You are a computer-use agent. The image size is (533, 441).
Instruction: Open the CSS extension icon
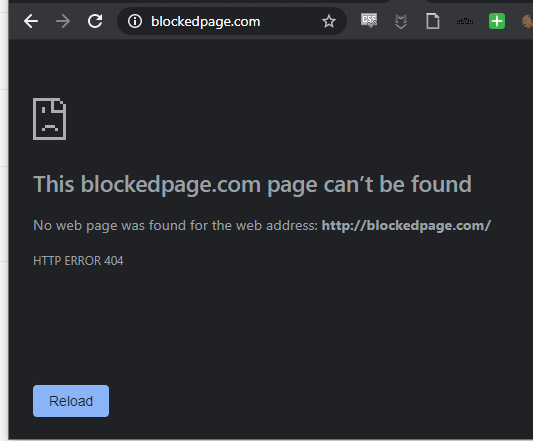(x=369, y=21)
